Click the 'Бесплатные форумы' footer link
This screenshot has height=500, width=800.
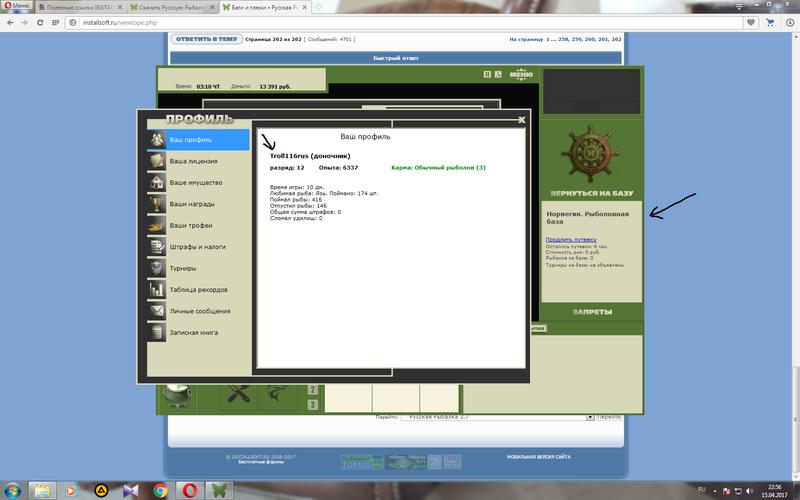click(x=261, y=462)
